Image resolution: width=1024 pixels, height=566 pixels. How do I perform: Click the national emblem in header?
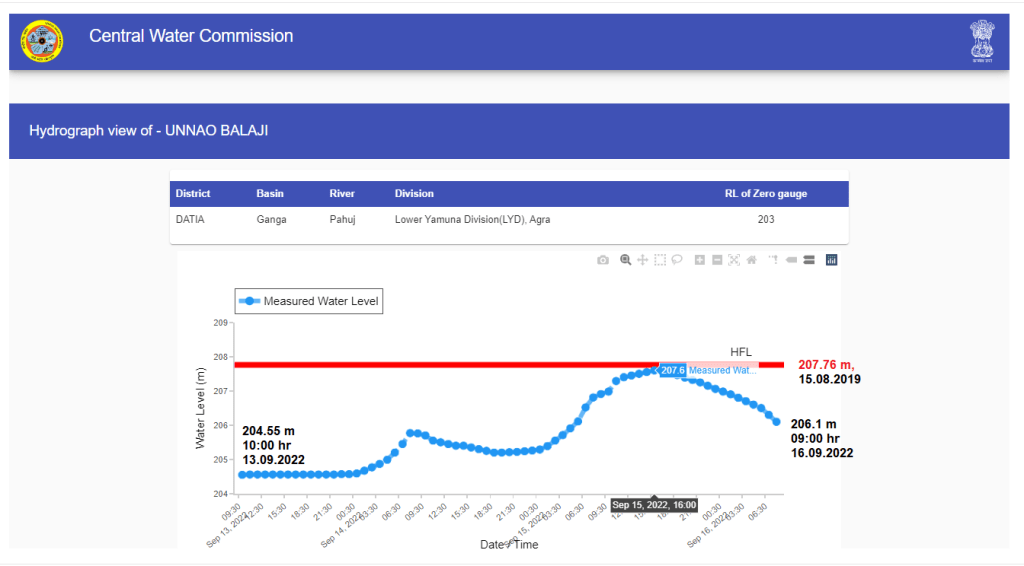coord(982,41)
